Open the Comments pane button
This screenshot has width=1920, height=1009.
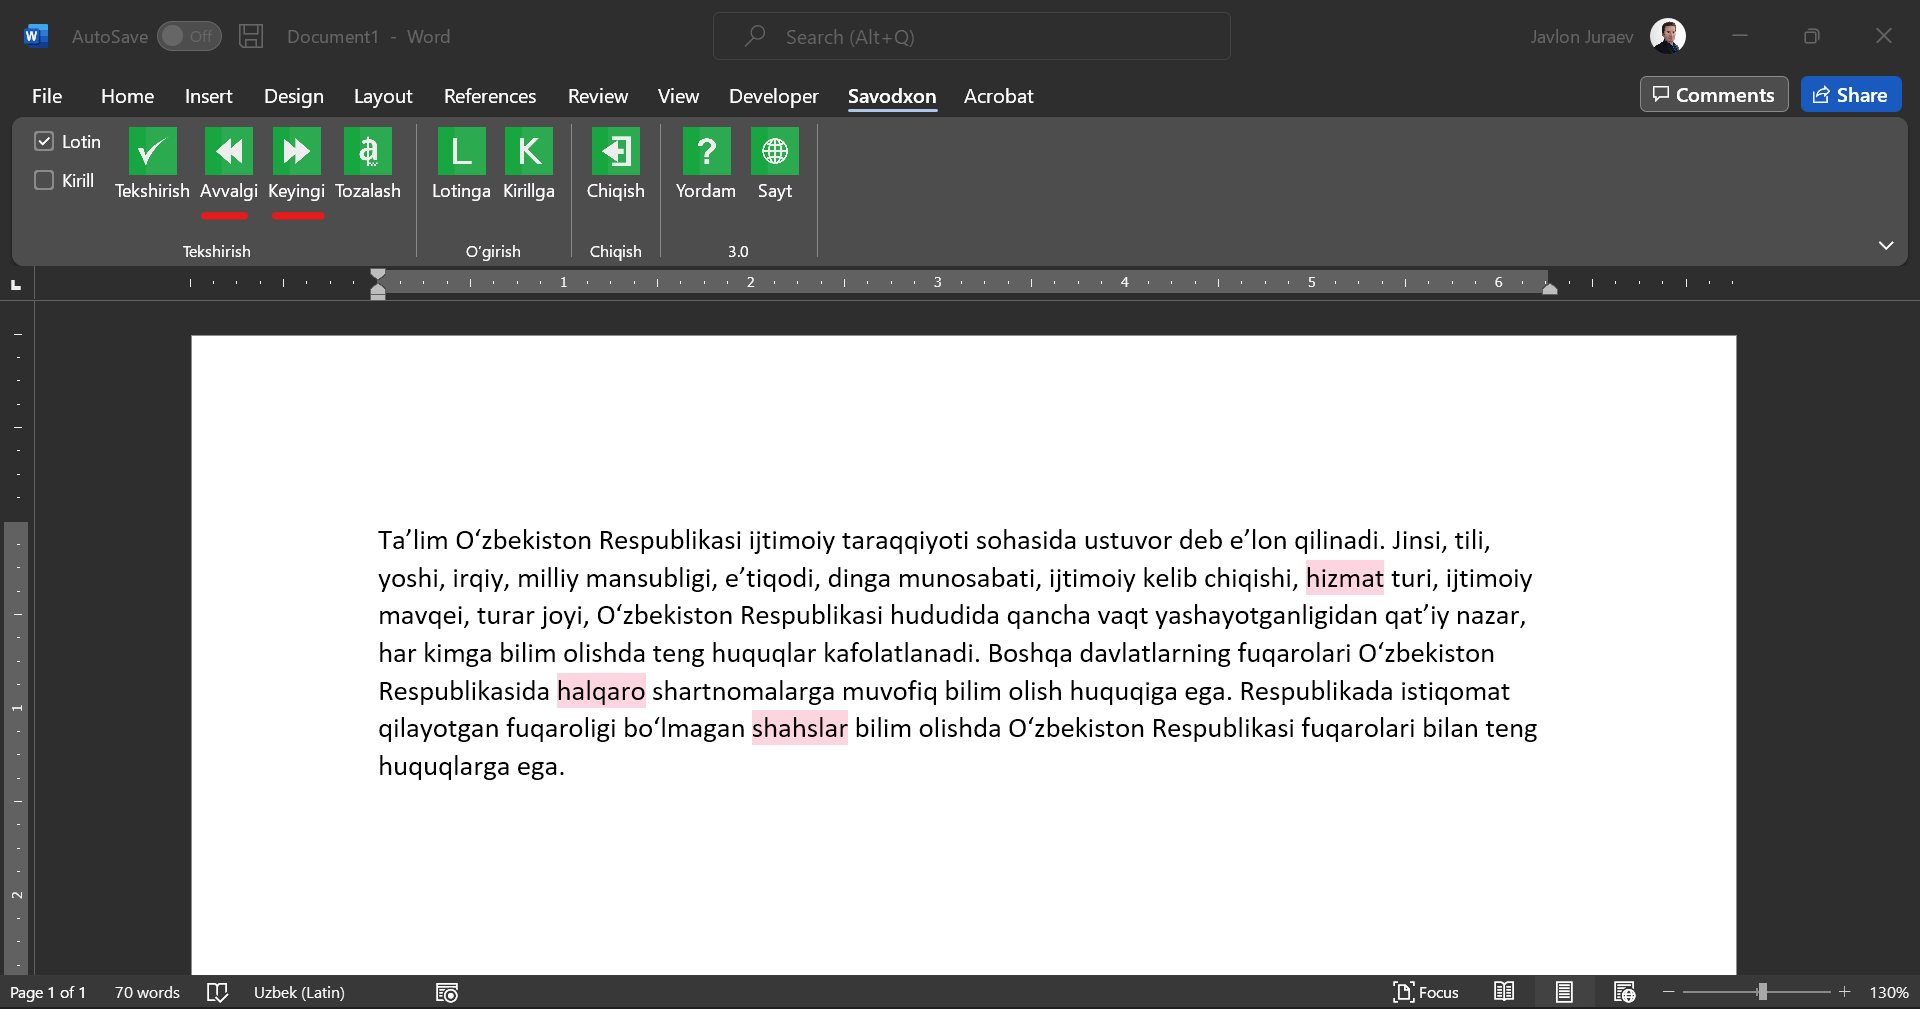coord(1713,95)
